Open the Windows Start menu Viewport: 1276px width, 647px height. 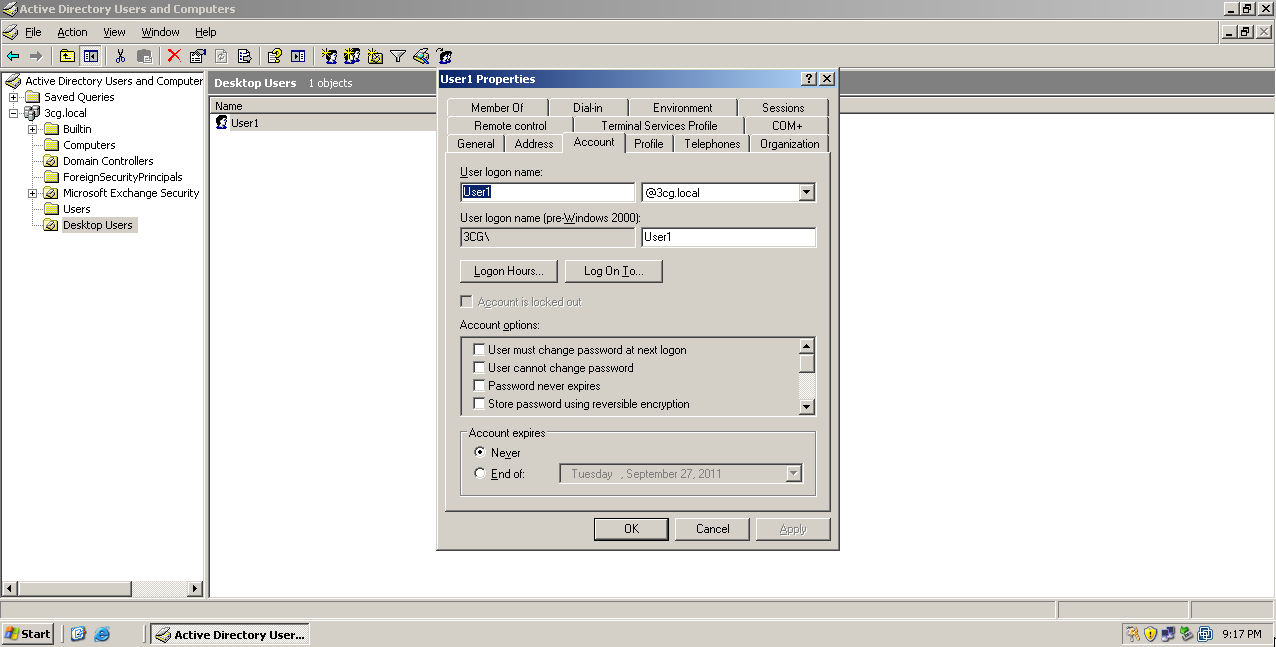pyautogui.click(x=28, y=634)
